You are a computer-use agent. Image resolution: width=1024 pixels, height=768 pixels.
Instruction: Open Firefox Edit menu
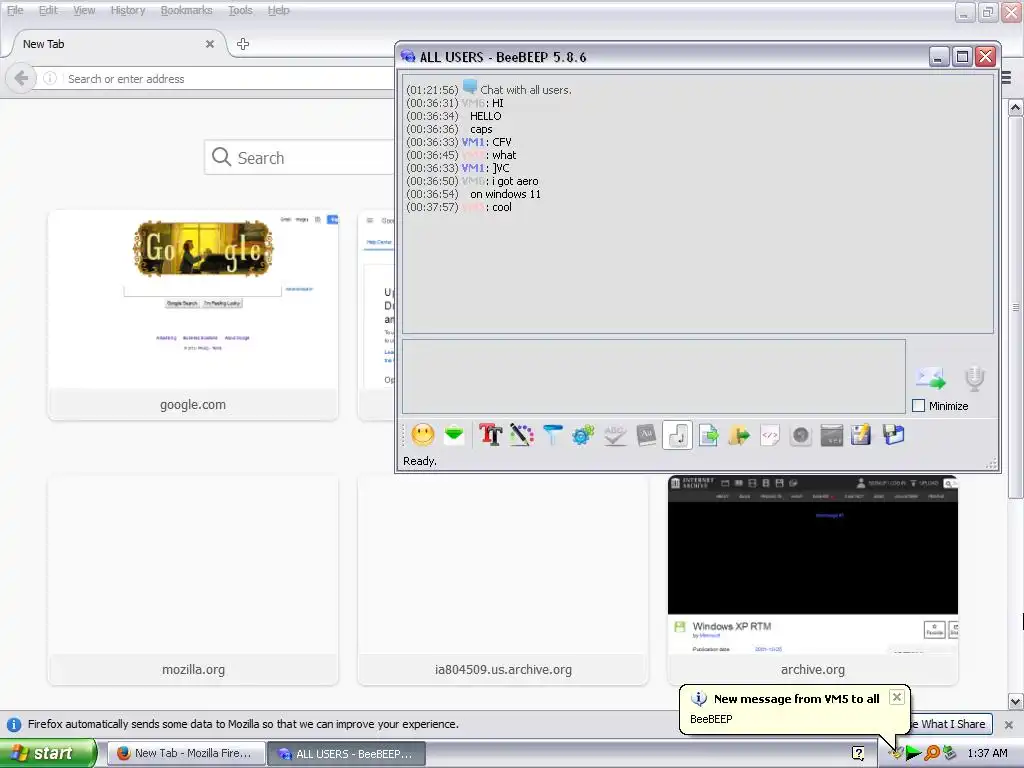(x=48, y=10)
